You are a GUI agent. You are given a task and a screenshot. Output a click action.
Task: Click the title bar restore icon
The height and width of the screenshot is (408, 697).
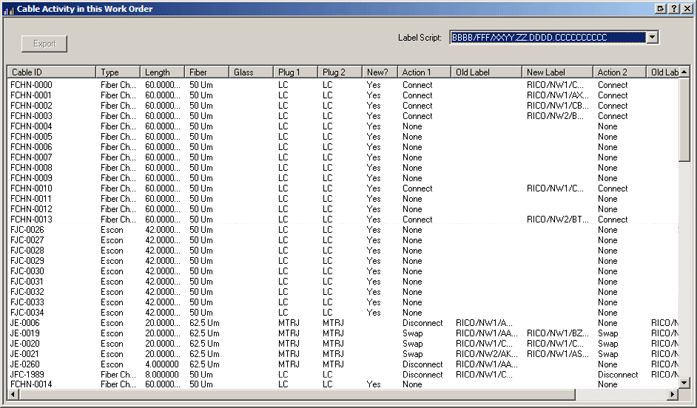coord(661,8)
